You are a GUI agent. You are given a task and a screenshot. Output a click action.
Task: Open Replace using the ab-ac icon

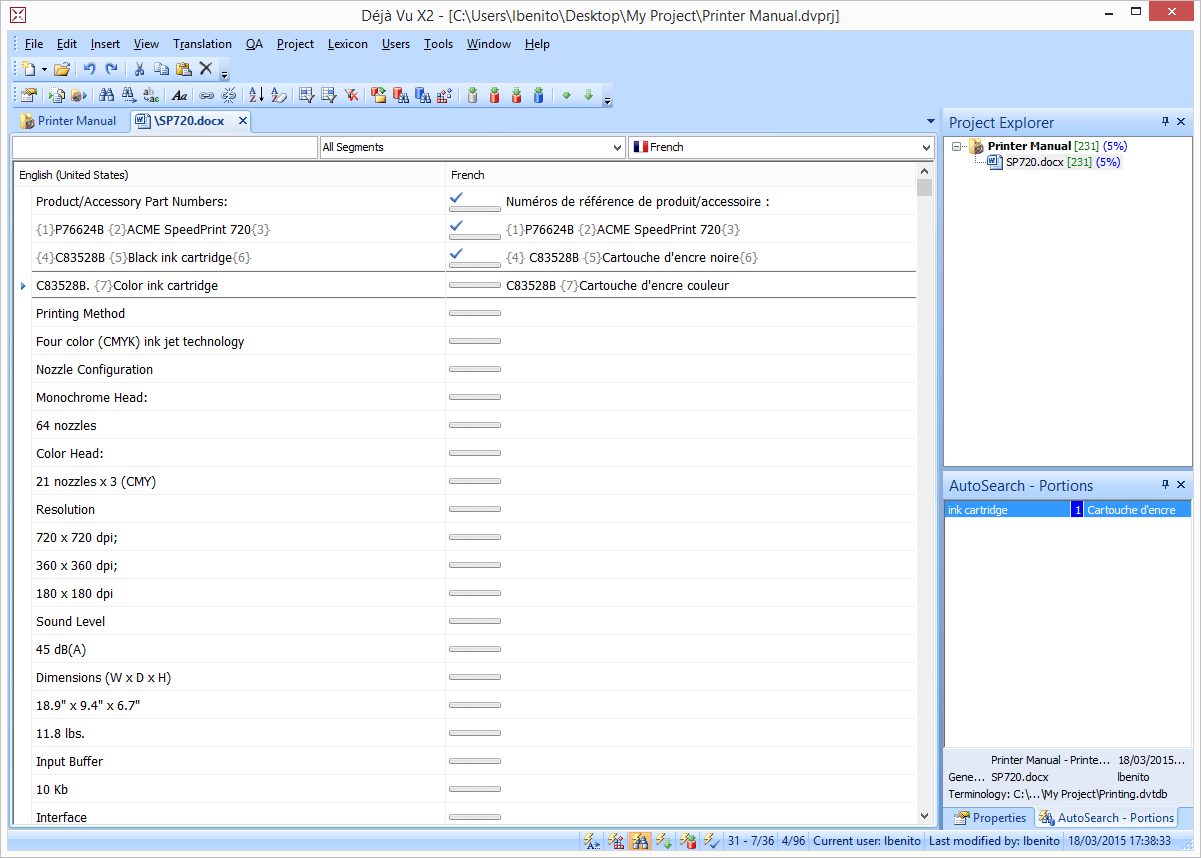click(151, 95)
